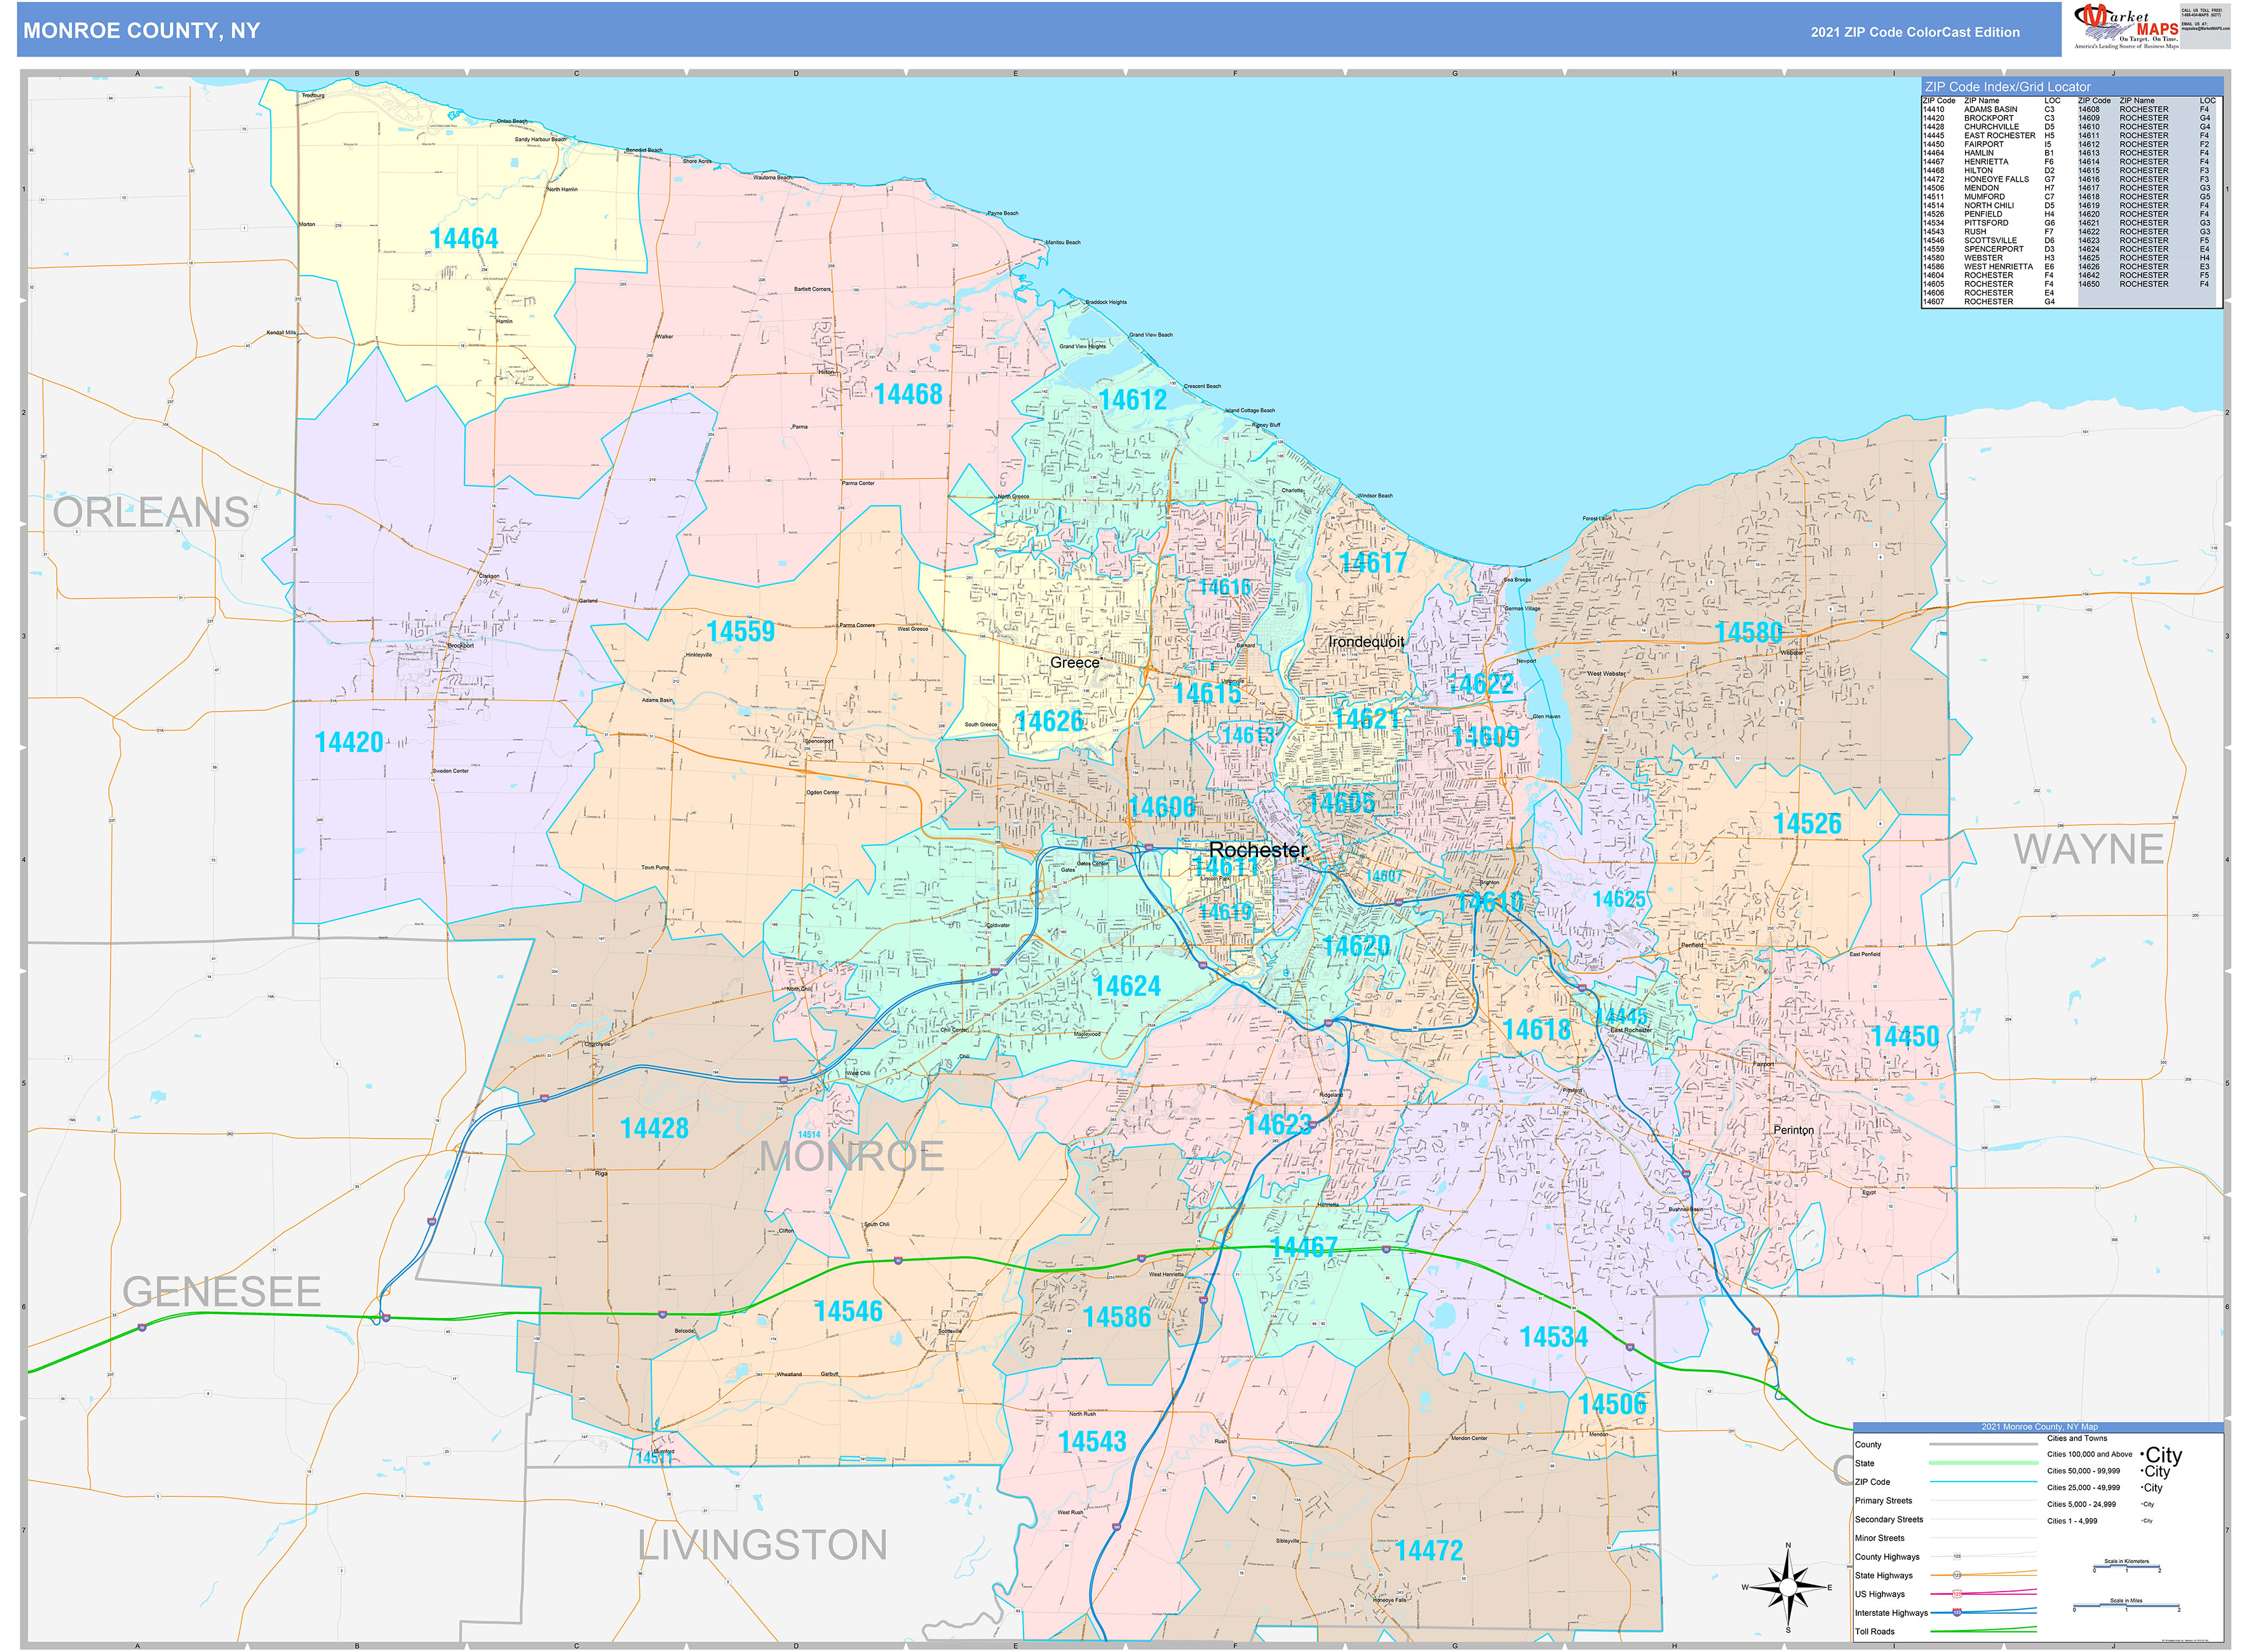Click the large 14428 ZIP label on map
Viewport: 2242px width, 1652px height.
click(654, 1128)
